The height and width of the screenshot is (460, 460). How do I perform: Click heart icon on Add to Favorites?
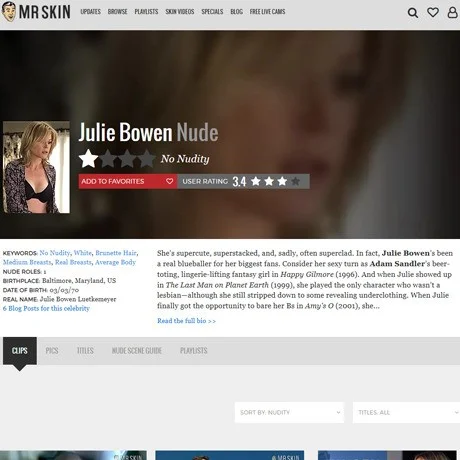pos(170,181)
